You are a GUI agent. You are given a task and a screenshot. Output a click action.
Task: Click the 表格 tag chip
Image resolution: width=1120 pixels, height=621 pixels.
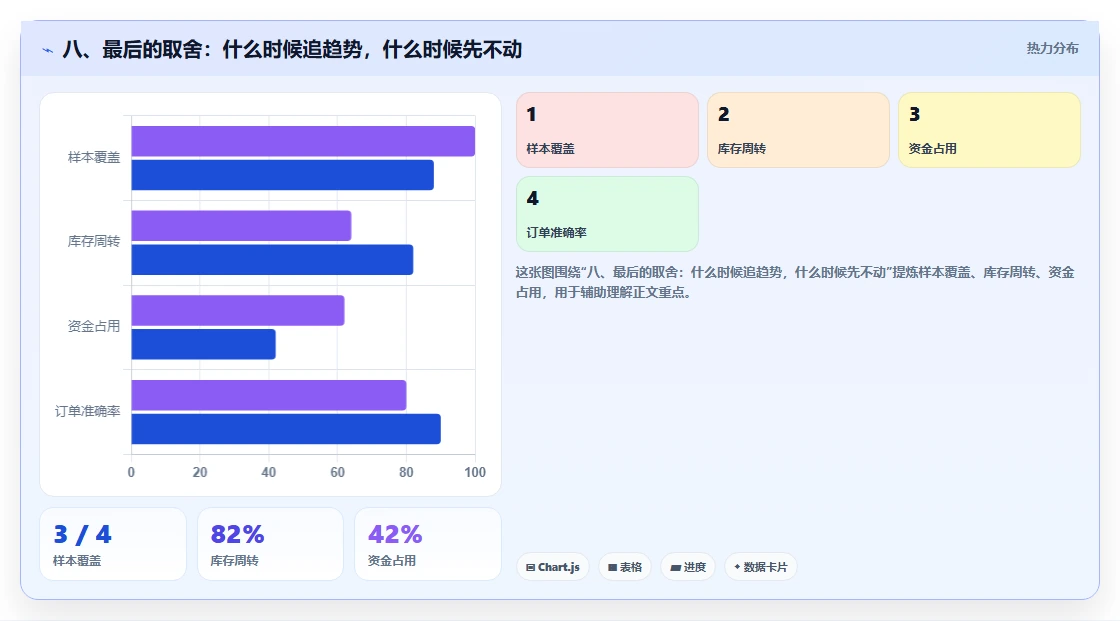(x=625, y=567)
